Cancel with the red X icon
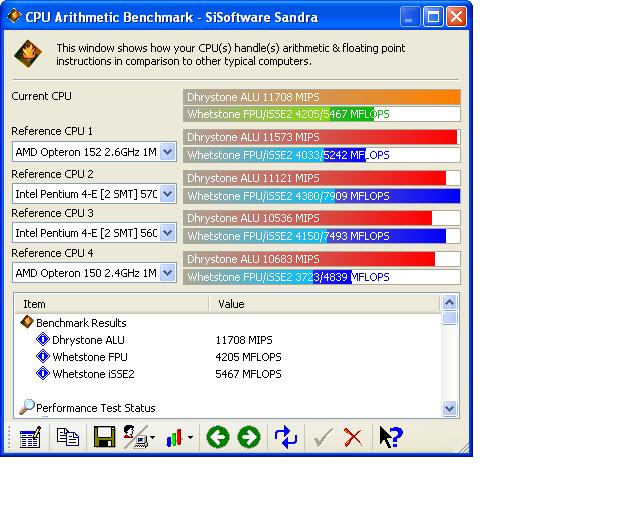The height and width of the screenshot is (512, 640). tap(353, 437)
